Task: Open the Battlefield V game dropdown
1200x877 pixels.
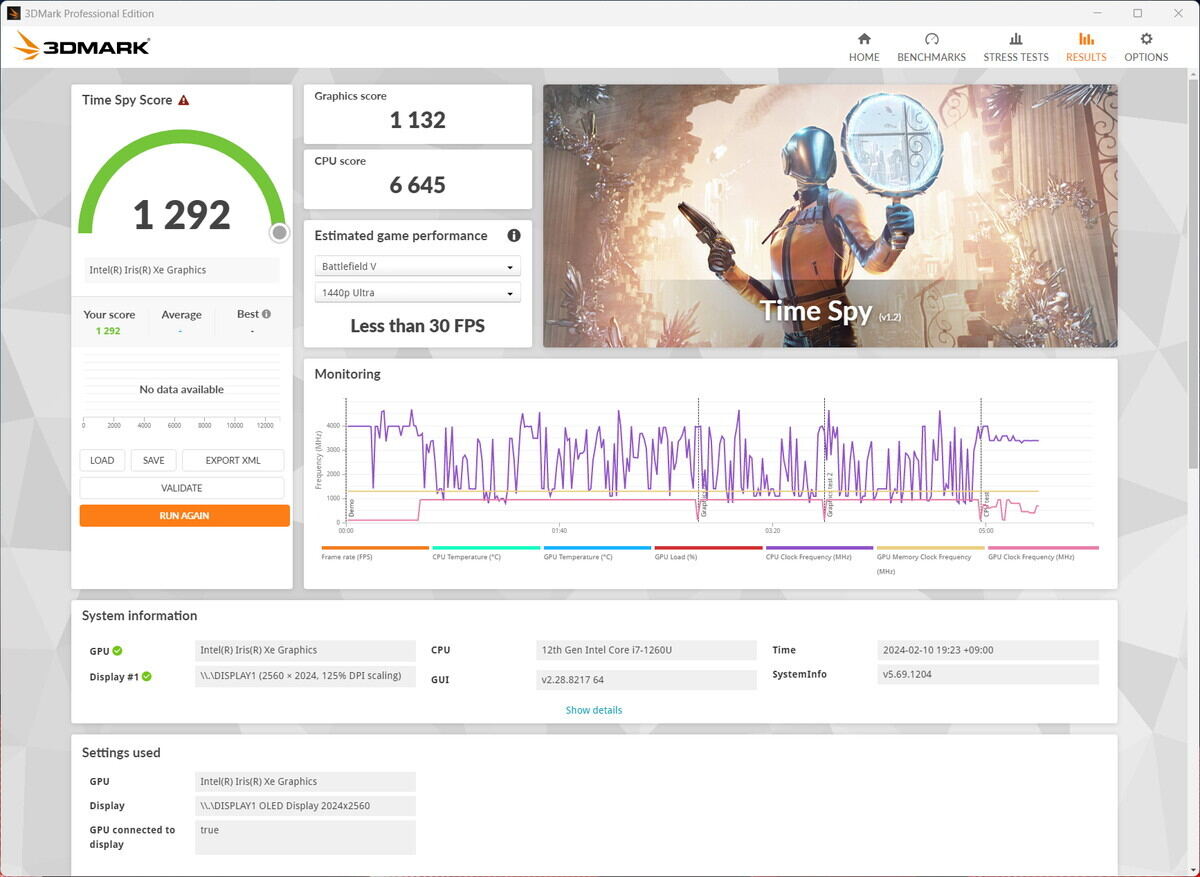Action: click(x=417, y=267)
